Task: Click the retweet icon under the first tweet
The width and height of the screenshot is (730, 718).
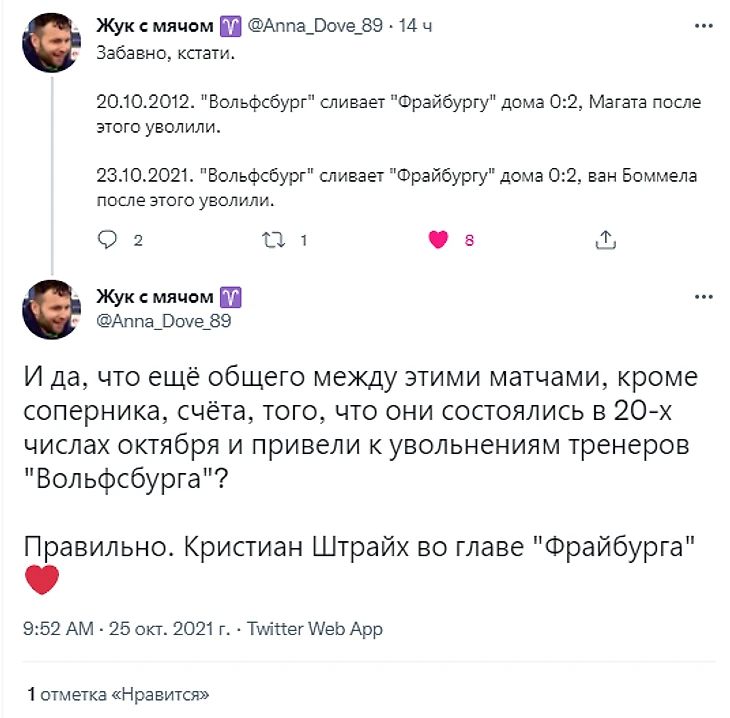Action: coord(273,240)
